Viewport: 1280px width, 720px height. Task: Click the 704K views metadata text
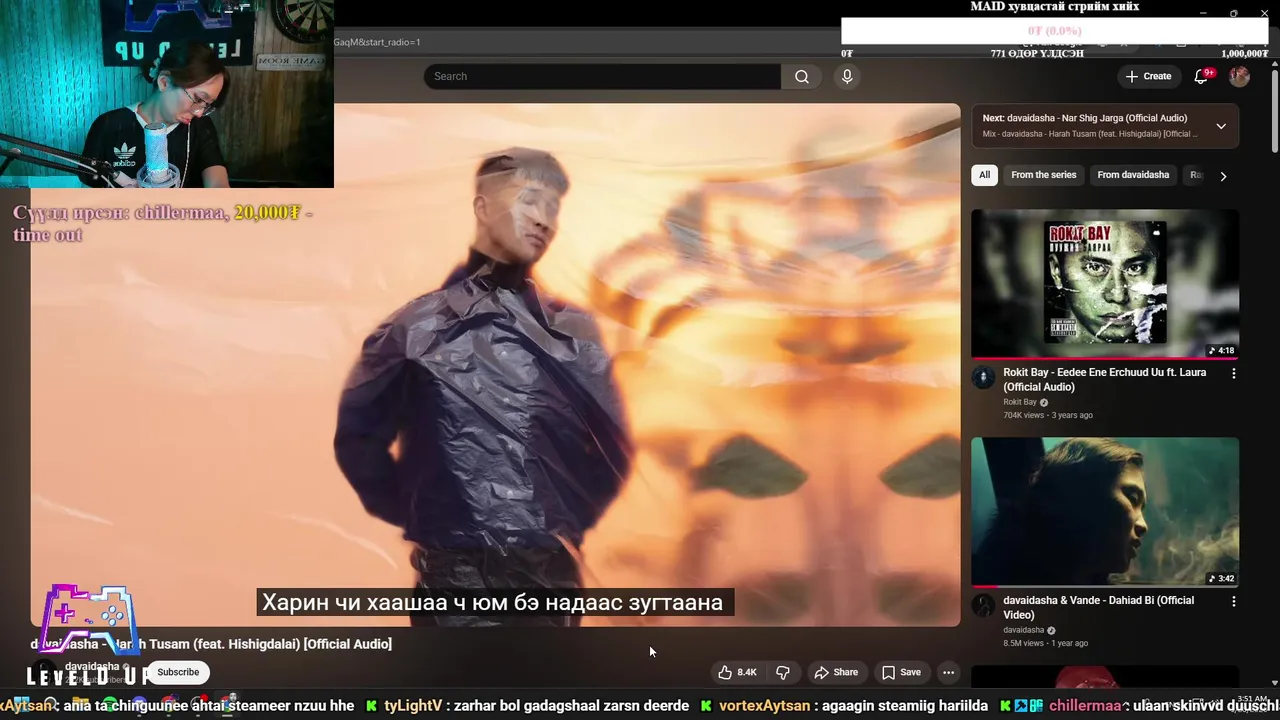click(1025, 415)
